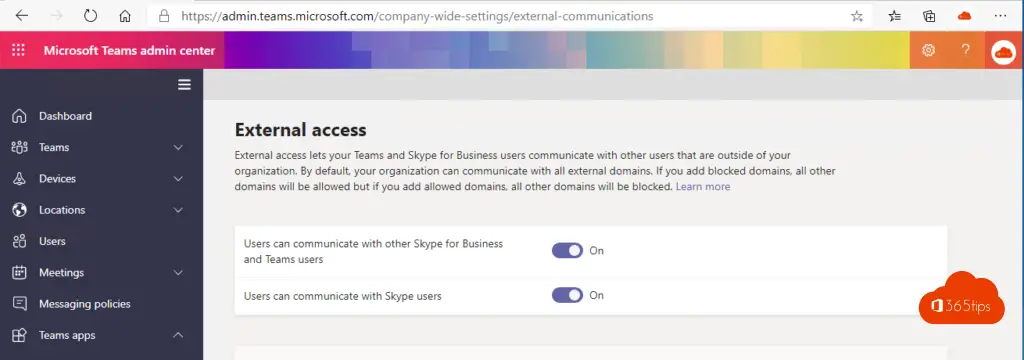Expand the Meetings section chevron

click(x=178, y=273)
